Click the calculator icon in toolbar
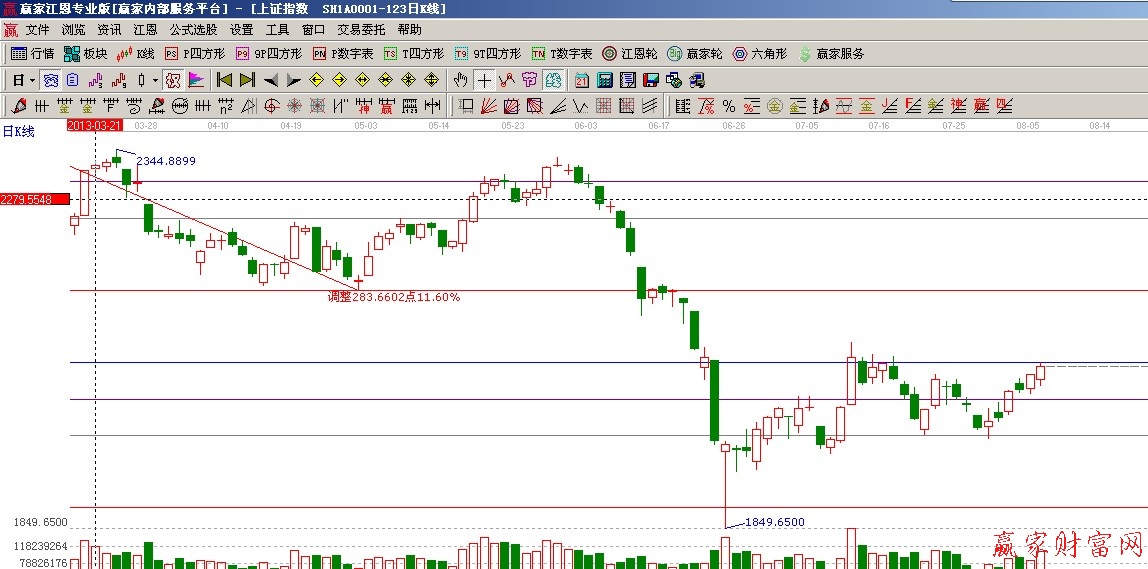This screenshot has width=1148, height=569. [606, 80]
